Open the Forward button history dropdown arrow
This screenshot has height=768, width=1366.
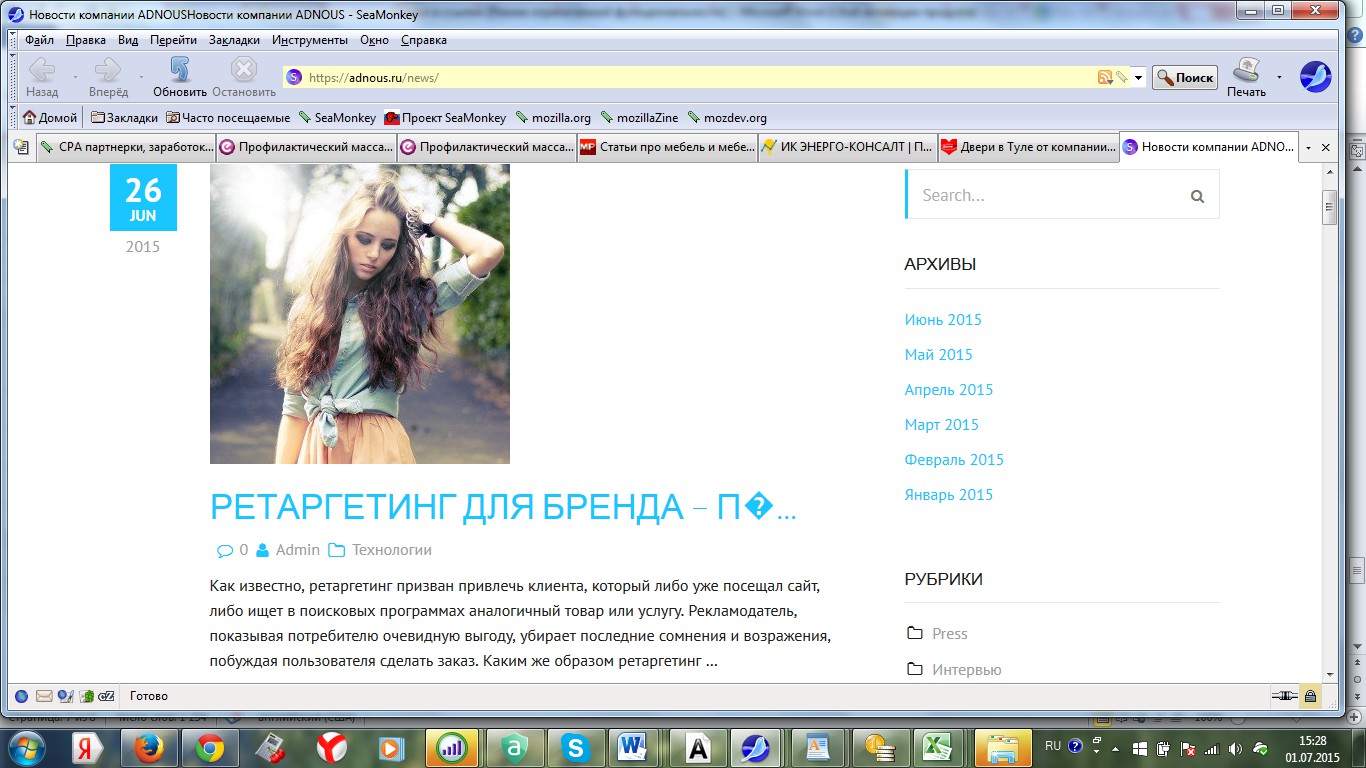(x=141, y=77)
